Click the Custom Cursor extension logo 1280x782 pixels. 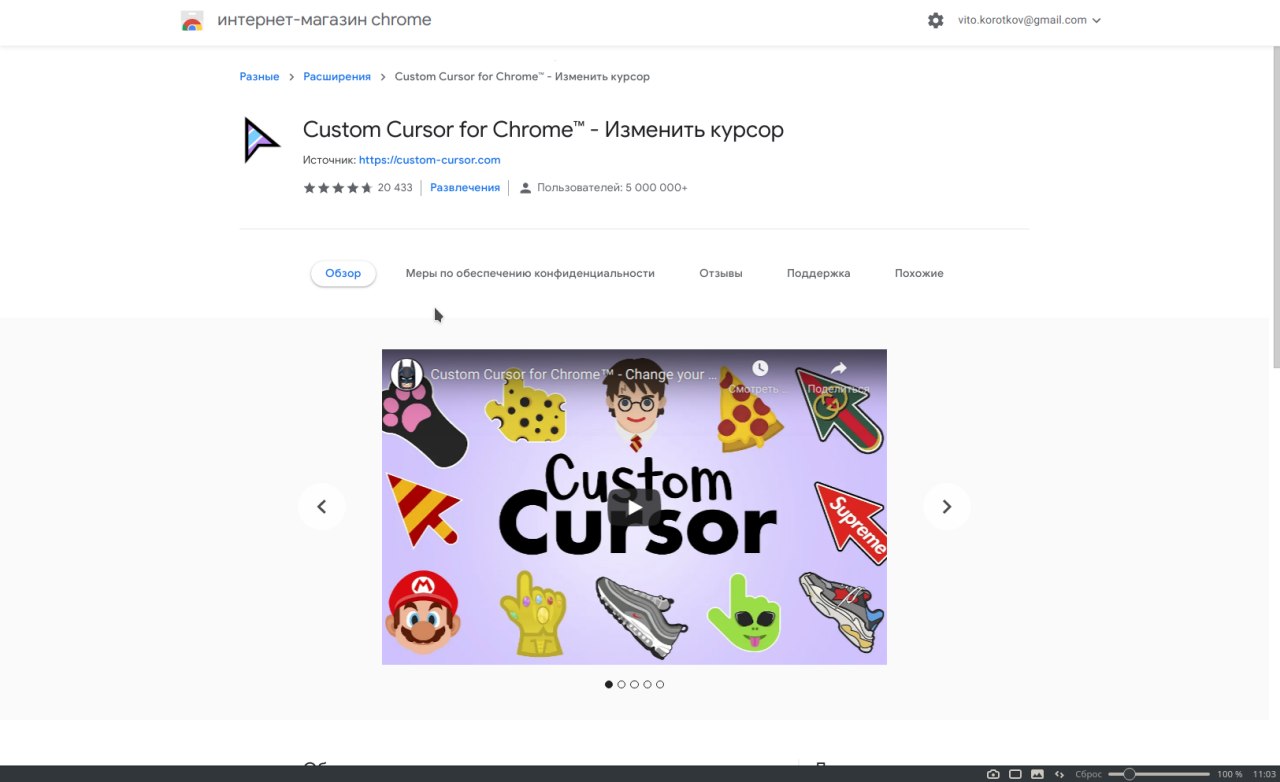point(262,140)
